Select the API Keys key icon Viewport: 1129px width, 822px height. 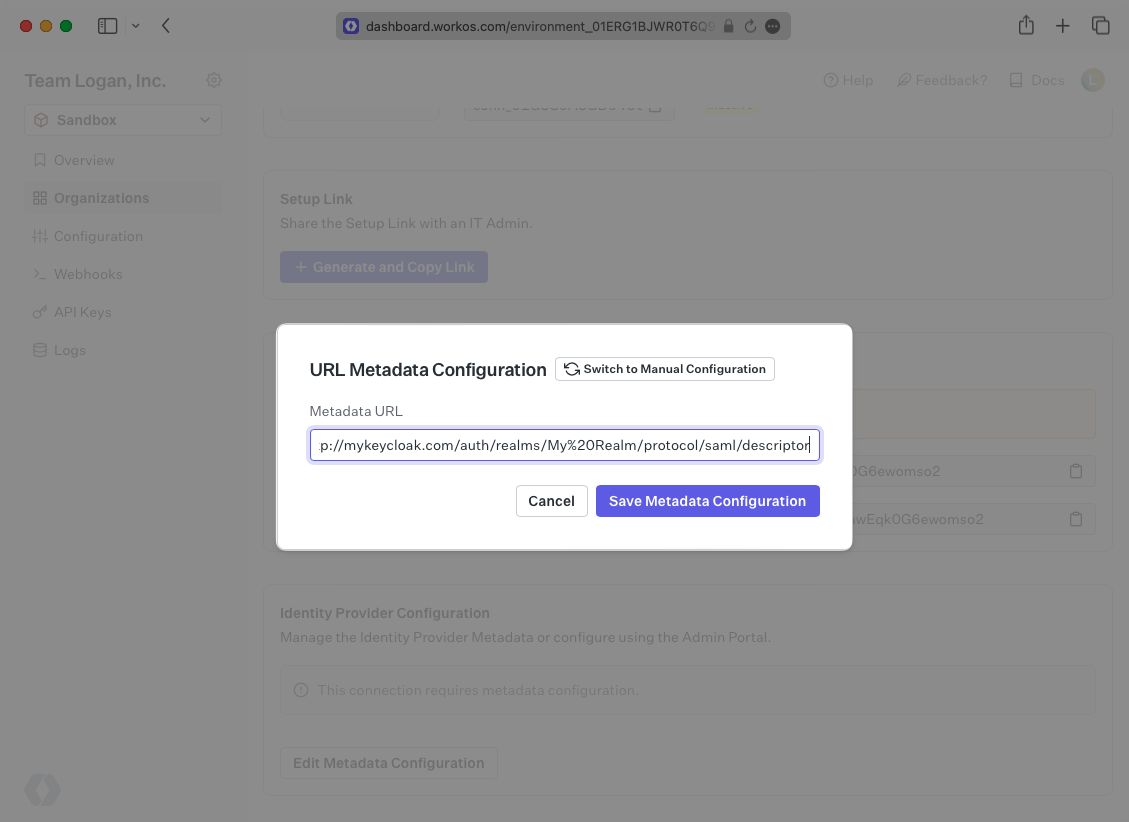pos(40,312)
